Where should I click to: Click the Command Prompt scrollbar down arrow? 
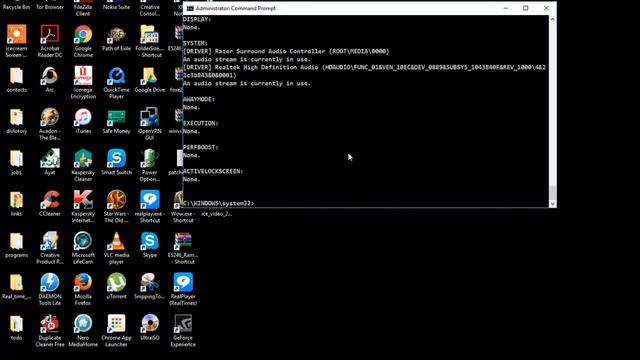pyautogui.click(x=553, y=204)
